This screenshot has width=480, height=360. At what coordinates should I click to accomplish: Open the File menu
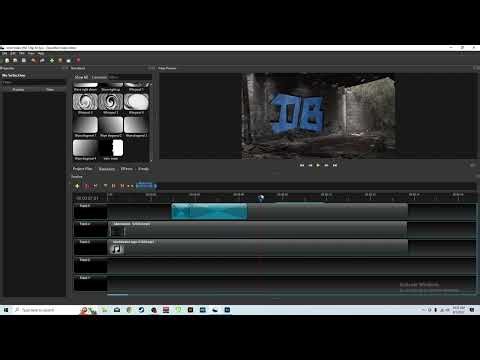5,53
